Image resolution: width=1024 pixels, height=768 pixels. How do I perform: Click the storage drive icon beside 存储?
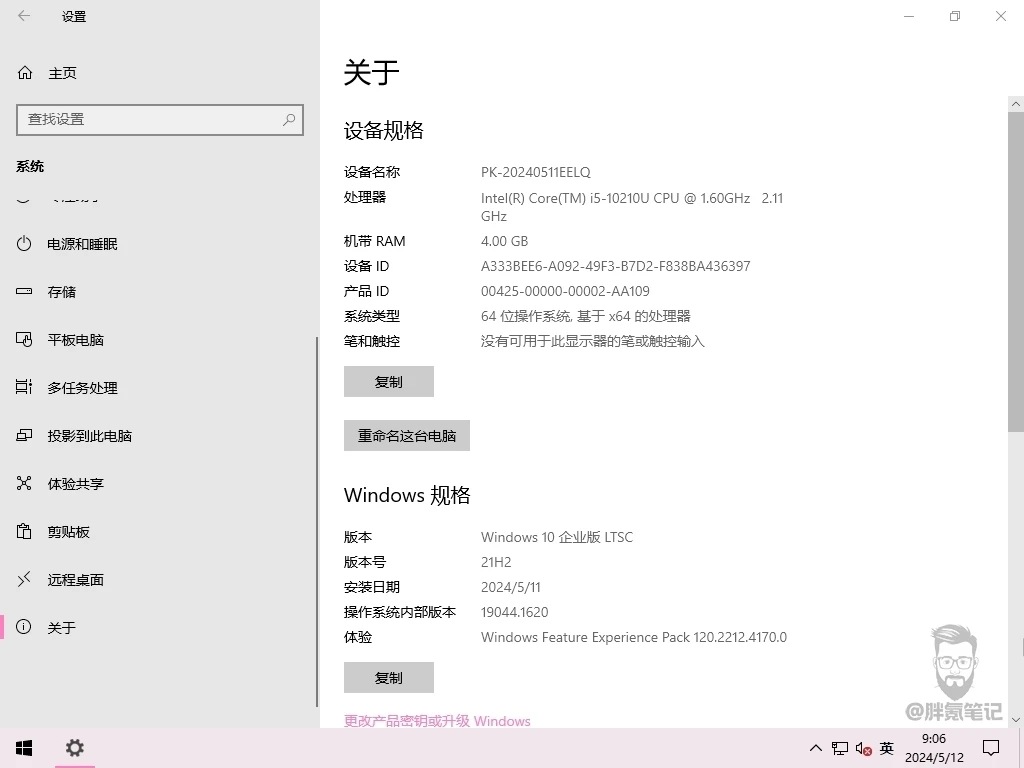click(x=24, y=291)
